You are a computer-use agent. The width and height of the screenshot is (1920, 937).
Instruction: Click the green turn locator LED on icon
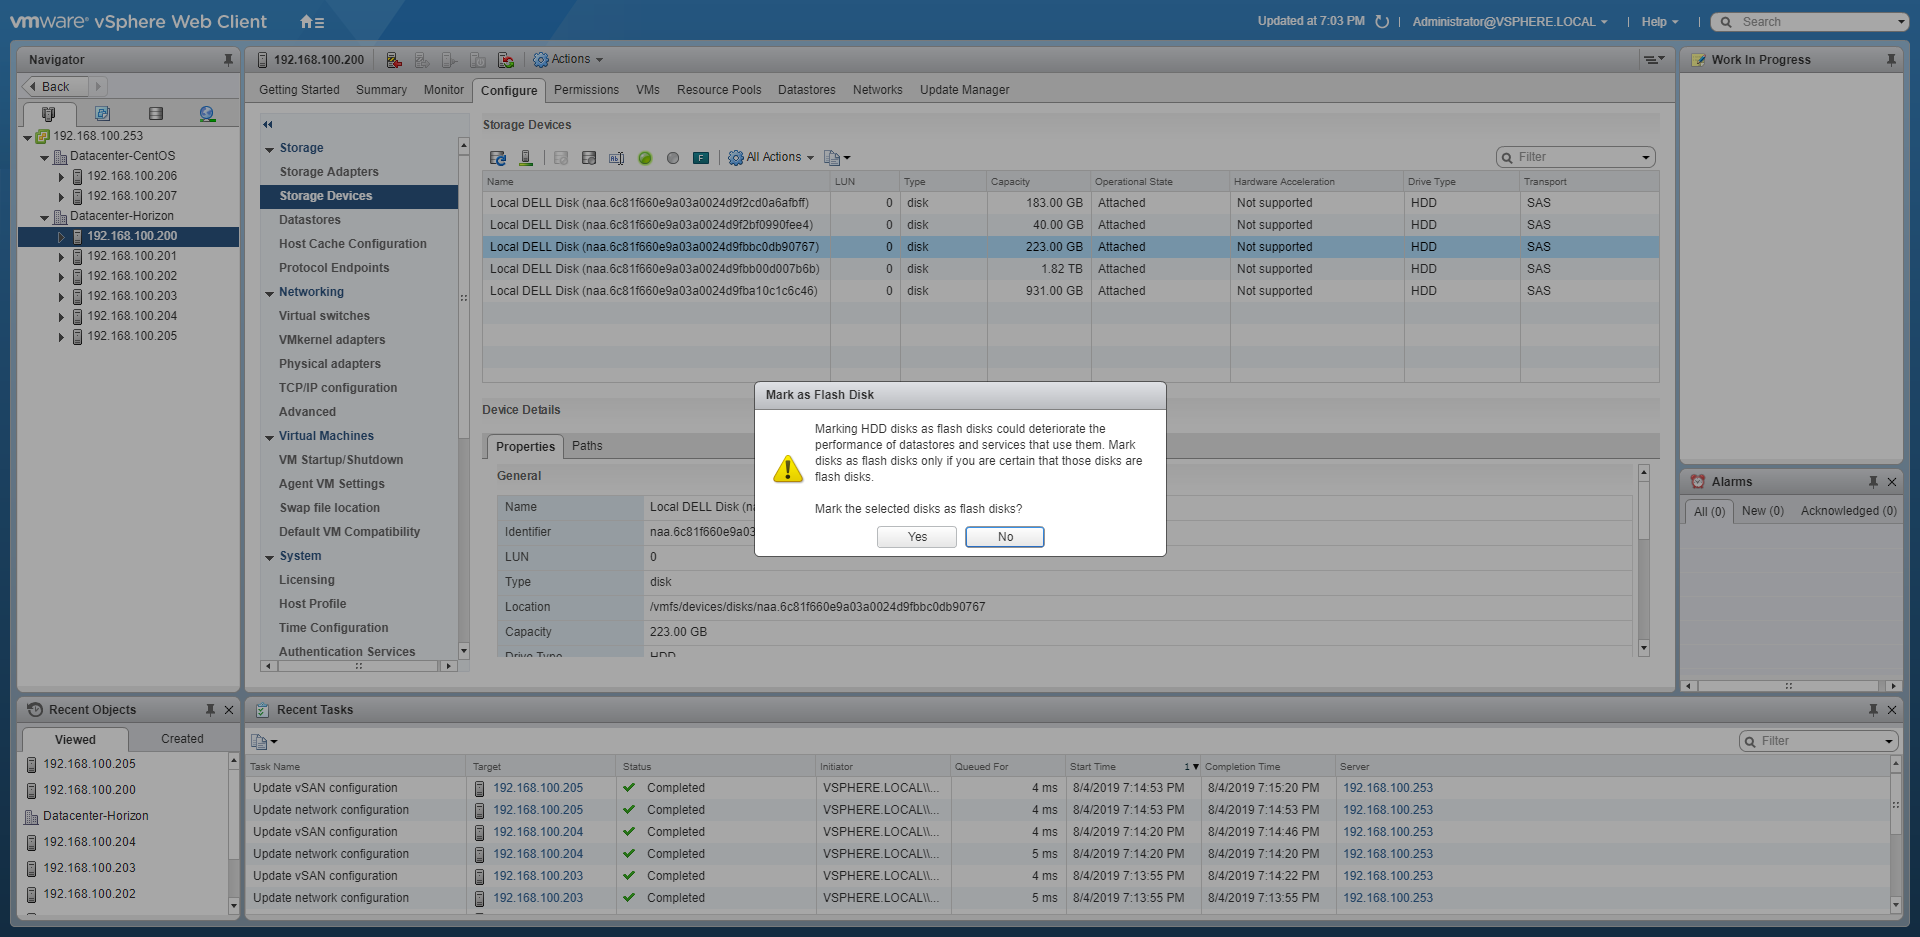(645, 158)
